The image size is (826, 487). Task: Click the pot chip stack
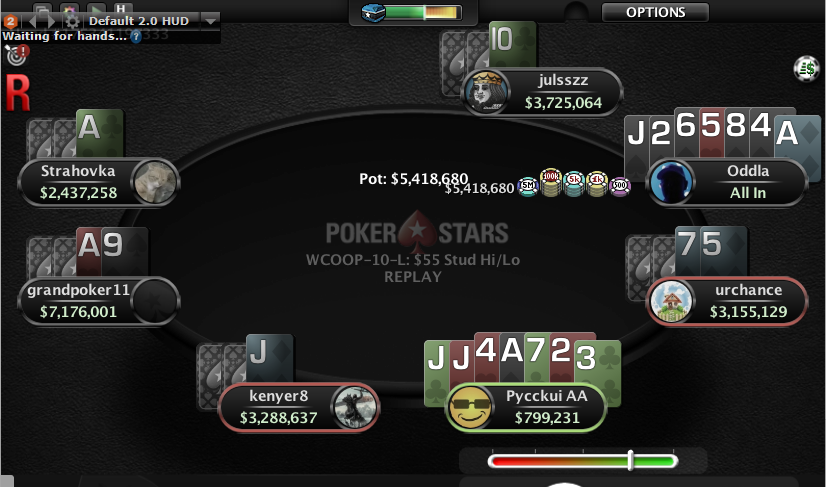[574, 184]
